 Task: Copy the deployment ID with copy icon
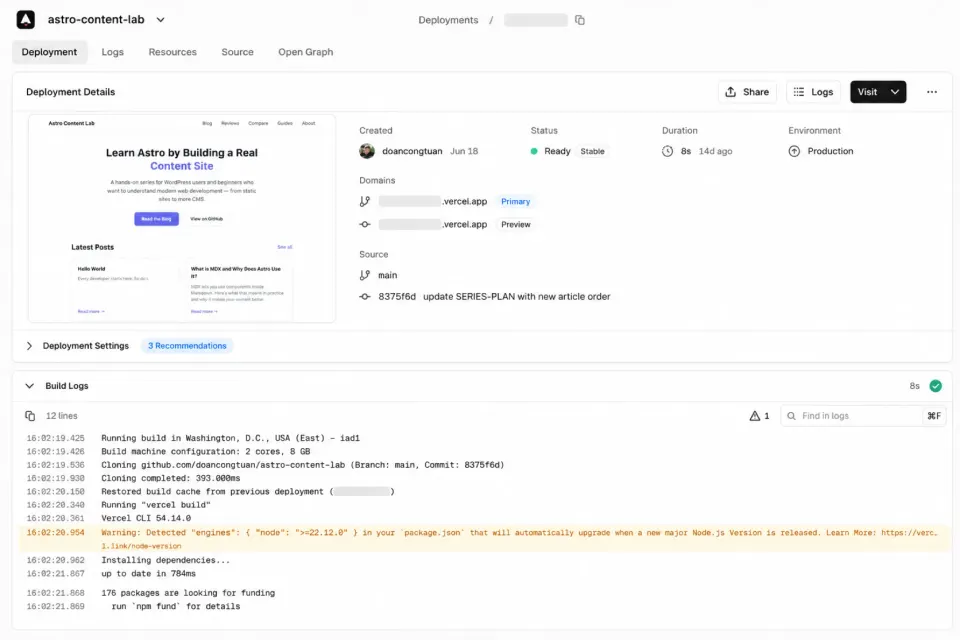tap(580, 20)
